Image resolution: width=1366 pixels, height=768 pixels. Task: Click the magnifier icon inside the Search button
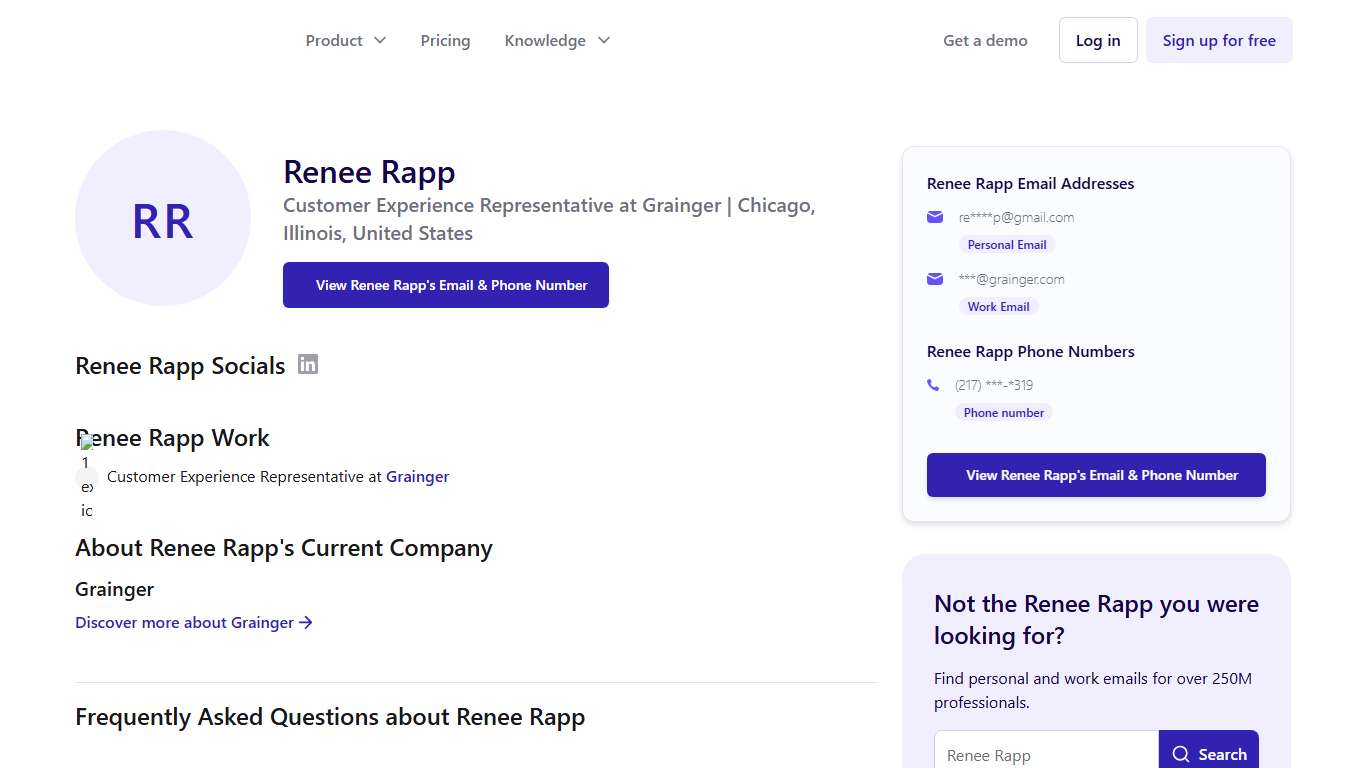(x=1182, y=753)
